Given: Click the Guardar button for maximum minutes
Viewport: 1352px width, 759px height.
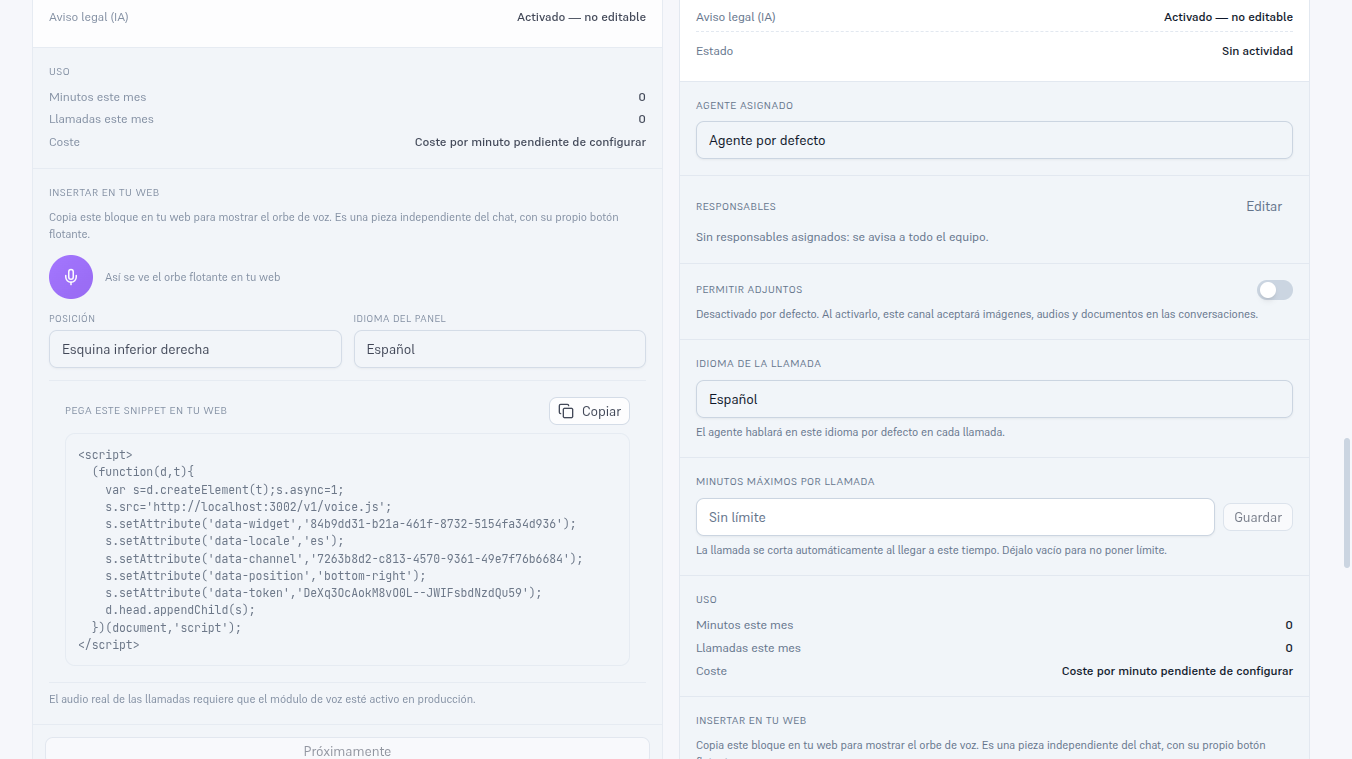Looking at the screenshot, I should point(1258,517).
